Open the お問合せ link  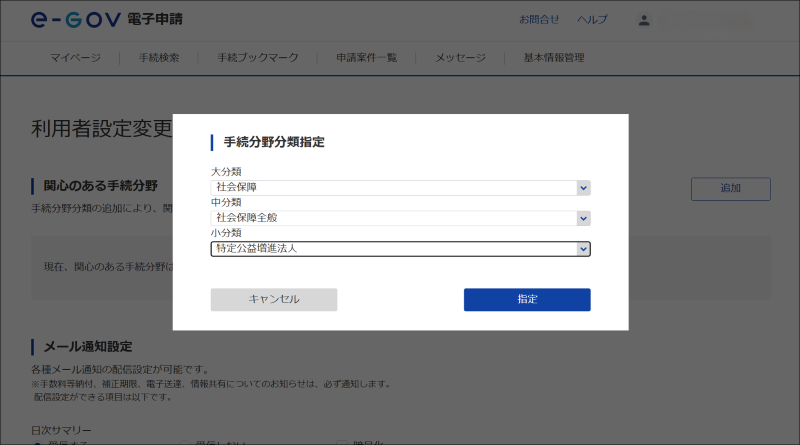539,19
